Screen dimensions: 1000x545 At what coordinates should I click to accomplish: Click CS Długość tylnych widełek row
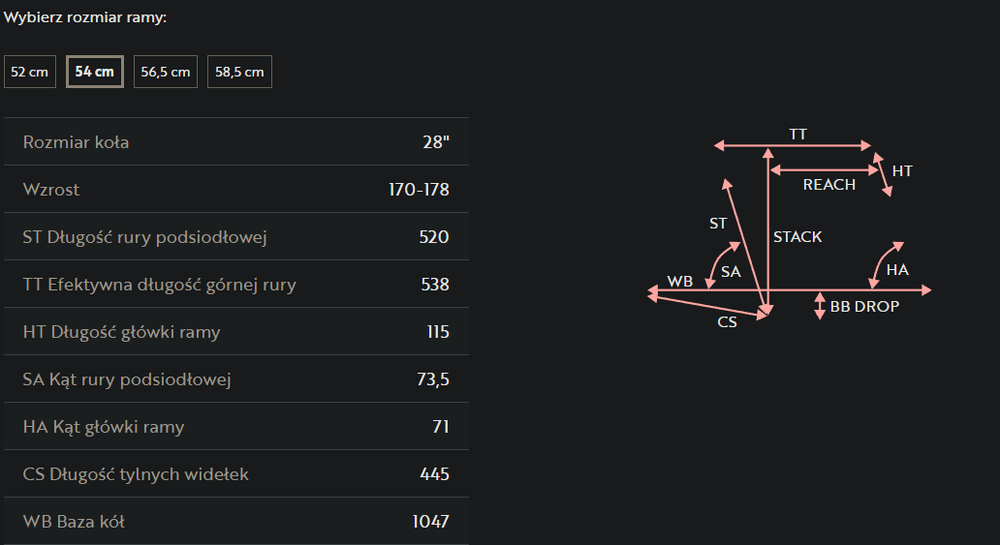tap(236, 474)
